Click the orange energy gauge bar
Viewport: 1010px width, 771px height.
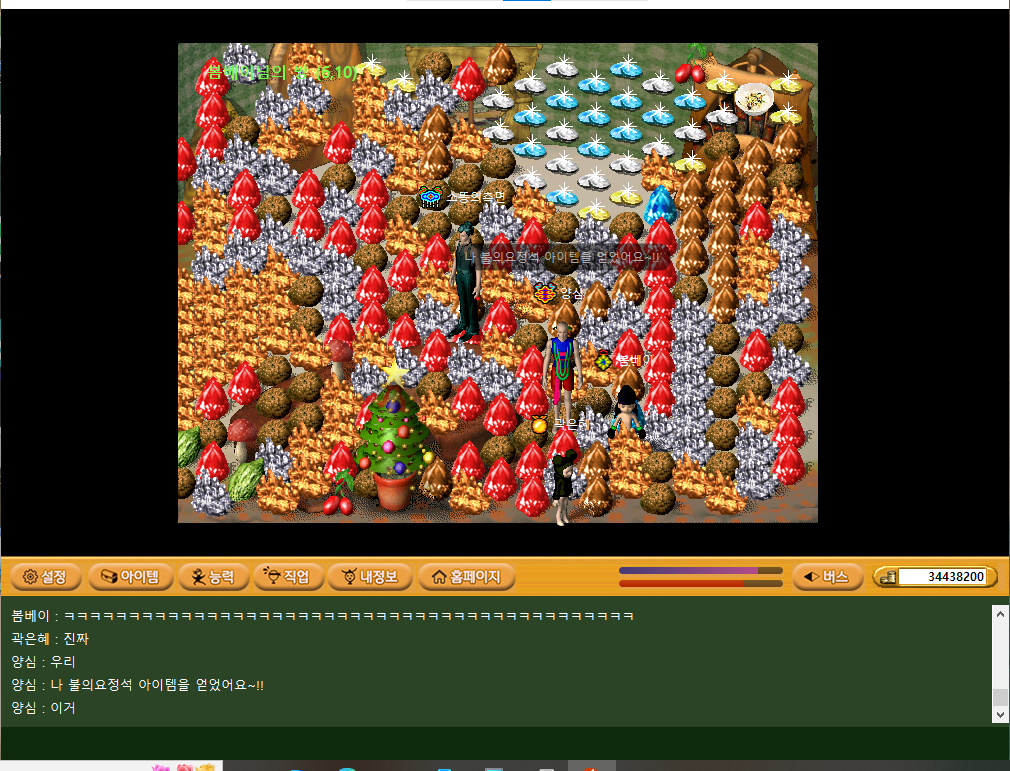pos(700,583)
